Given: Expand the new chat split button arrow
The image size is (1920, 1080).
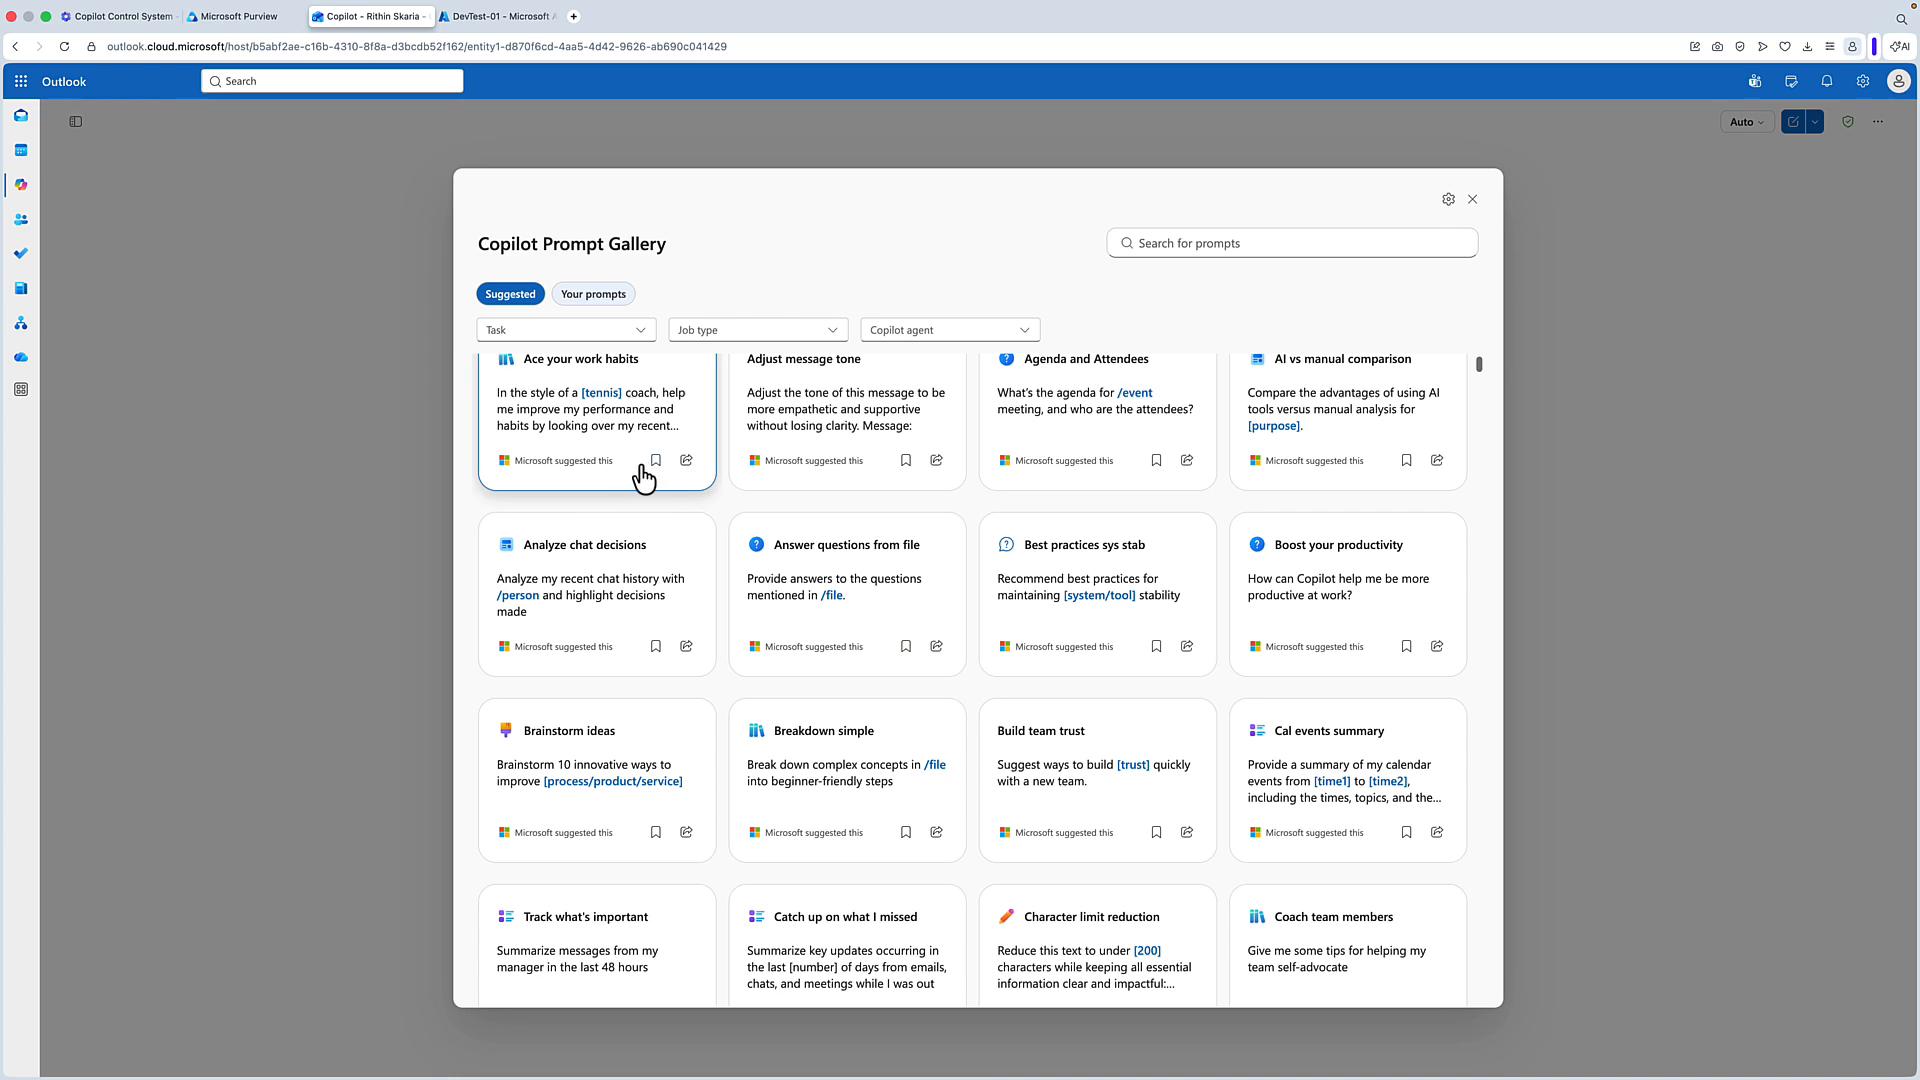Looking at the screenshot, I should [x=1814, y=122].
